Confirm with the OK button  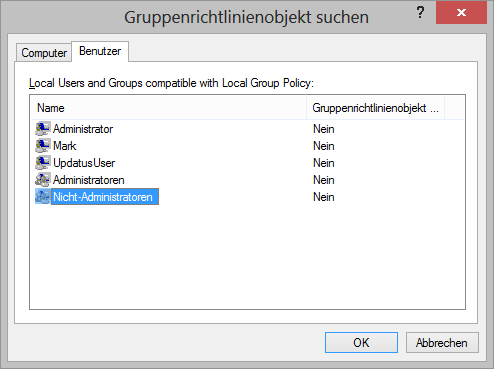(x=361, y=342)
